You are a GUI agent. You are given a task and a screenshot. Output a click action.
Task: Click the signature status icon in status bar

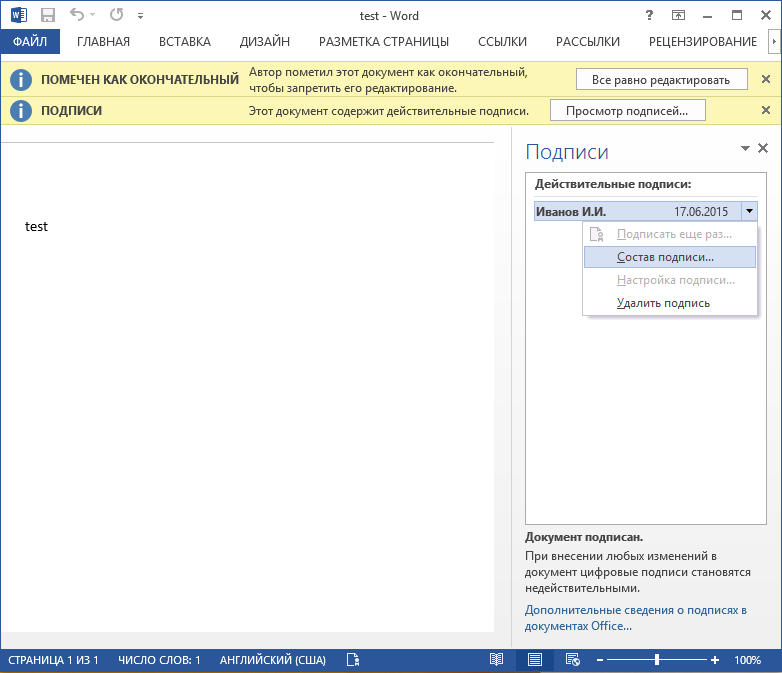point(353,660)
